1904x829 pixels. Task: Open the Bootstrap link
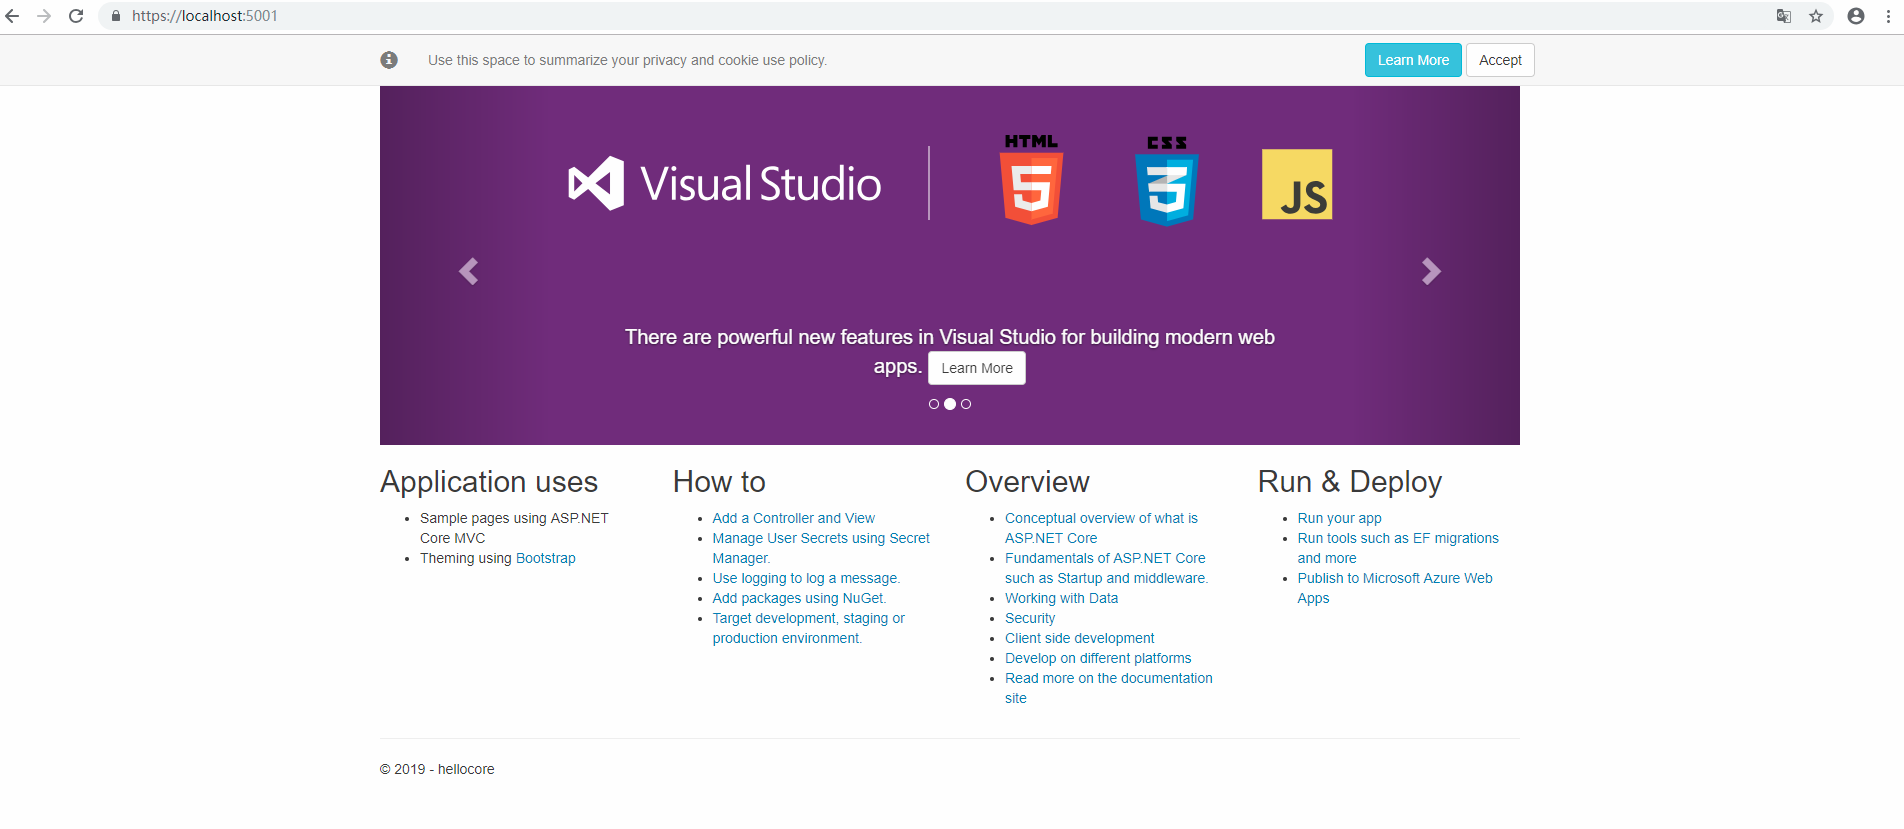coord(546,558)
